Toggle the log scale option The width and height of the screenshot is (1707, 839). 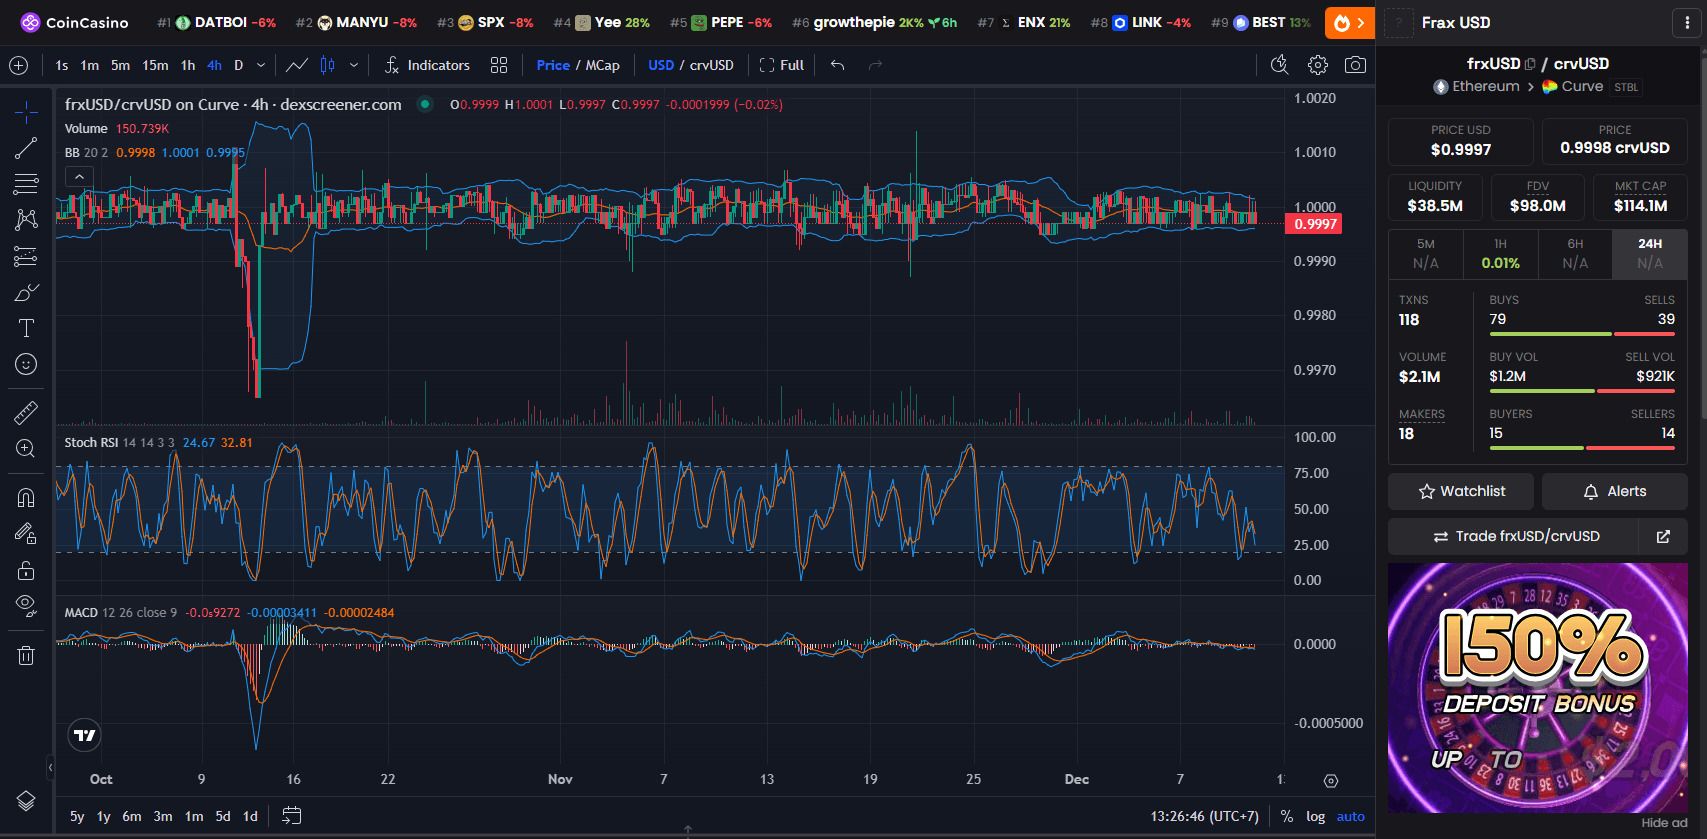(1315, 816)
